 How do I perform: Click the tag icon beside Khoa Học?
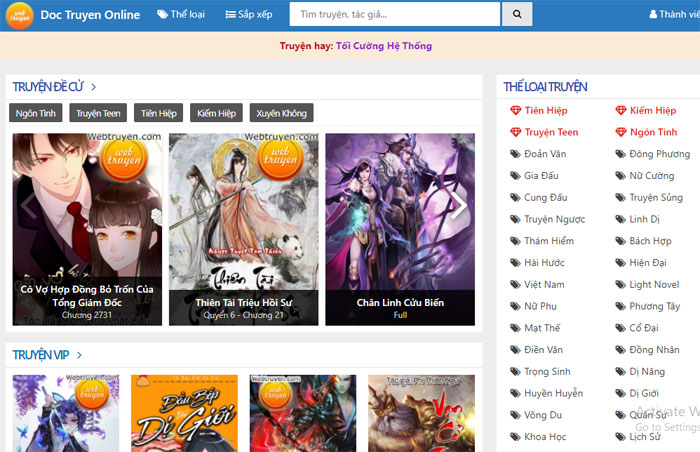pyautogui.click(x=515, y=437)
